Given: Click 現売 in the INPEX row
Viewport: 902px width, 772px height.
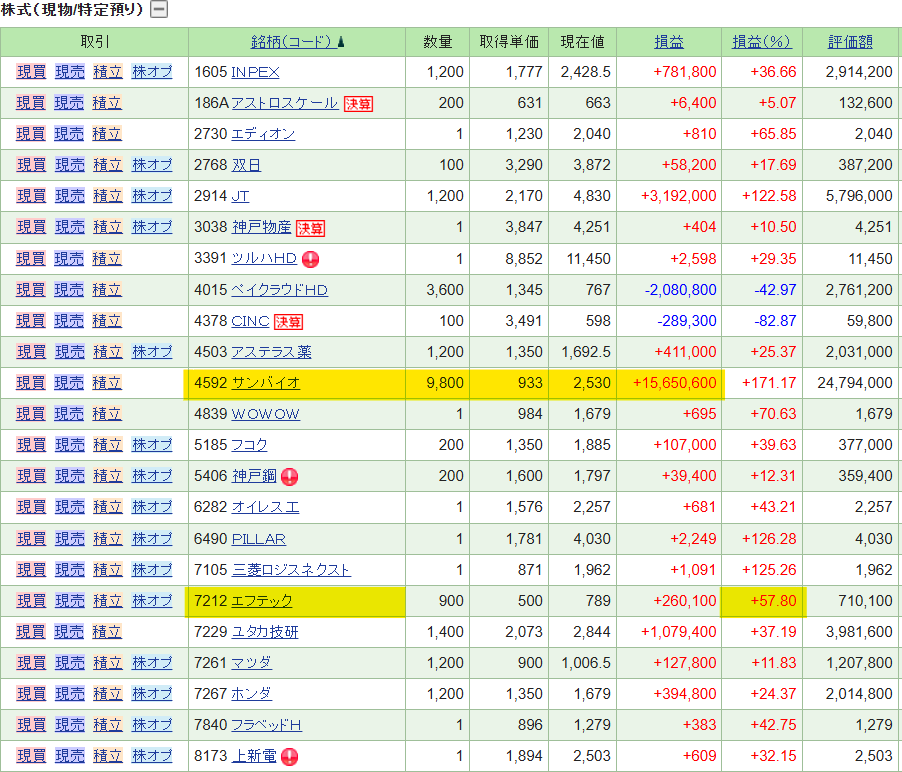Looking at the screenshot, I should (x=70, y=72).
